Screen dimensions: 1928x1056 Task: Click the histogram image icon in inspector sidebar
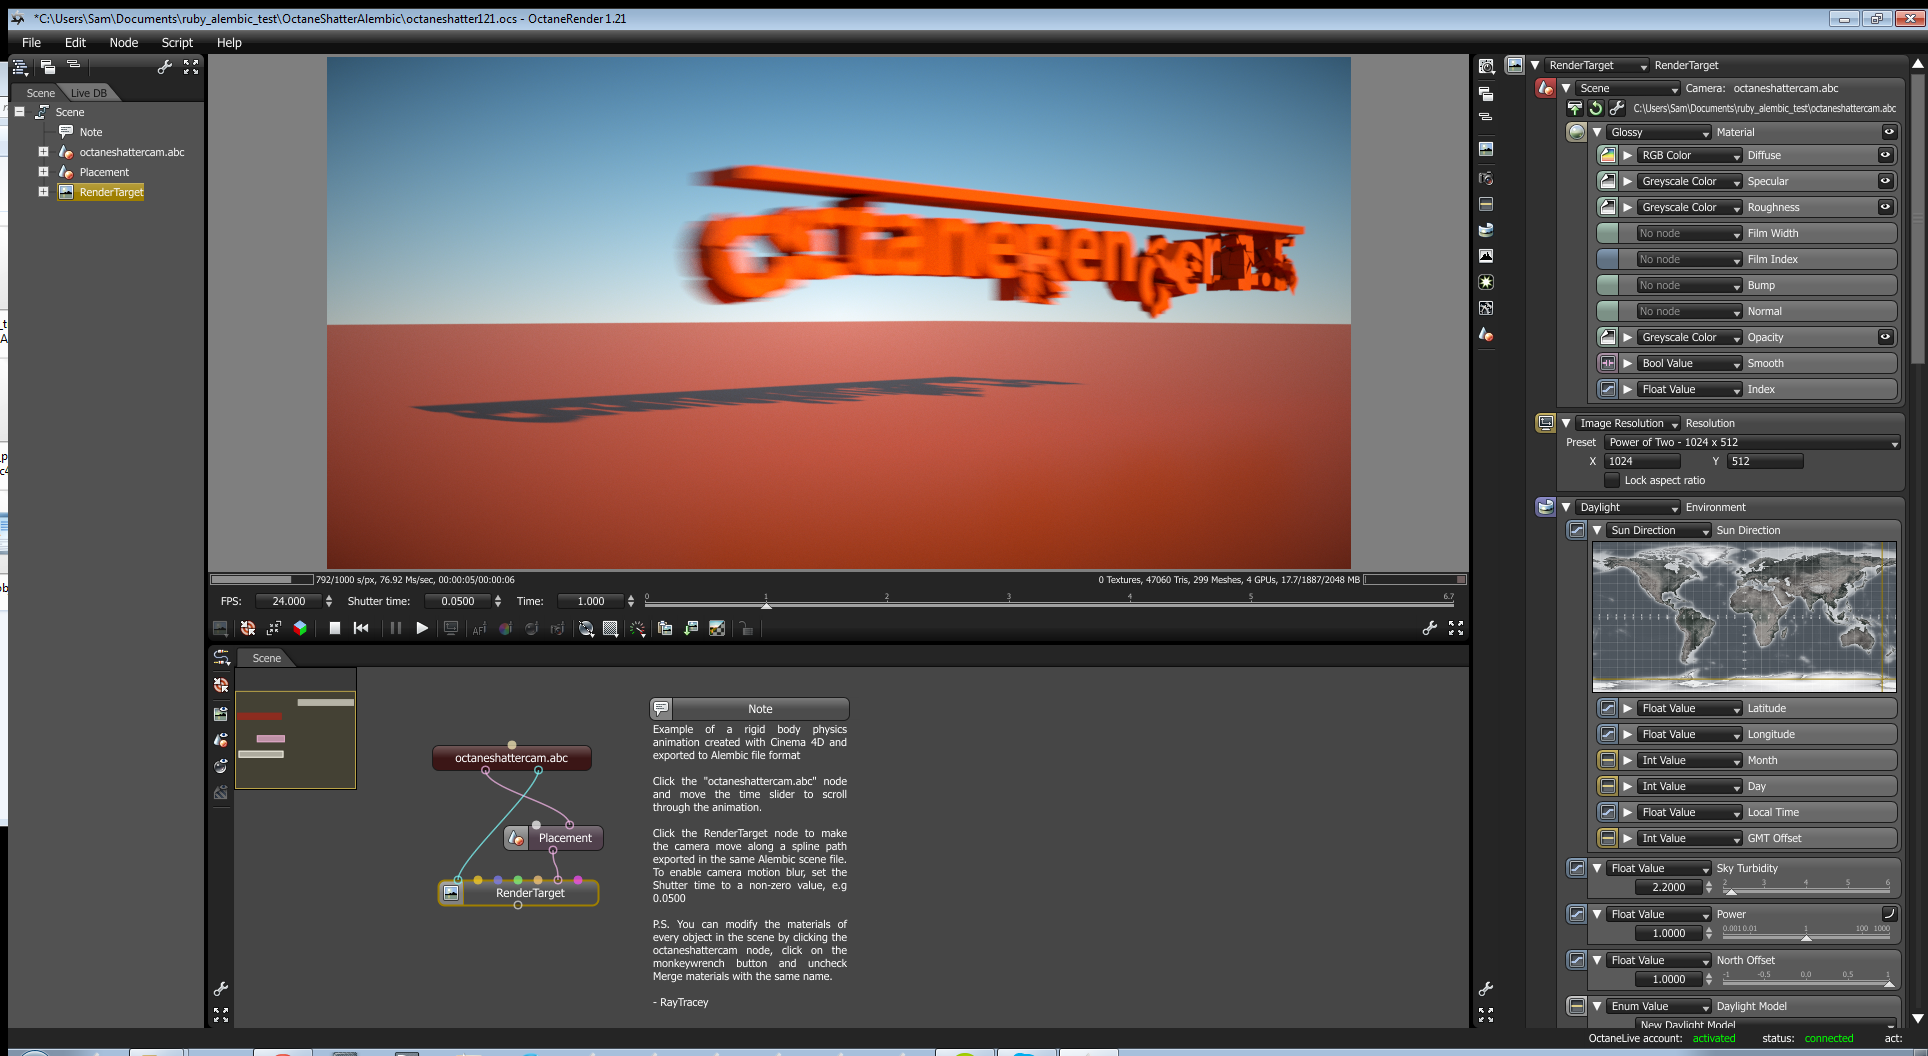coord(1487,256)
